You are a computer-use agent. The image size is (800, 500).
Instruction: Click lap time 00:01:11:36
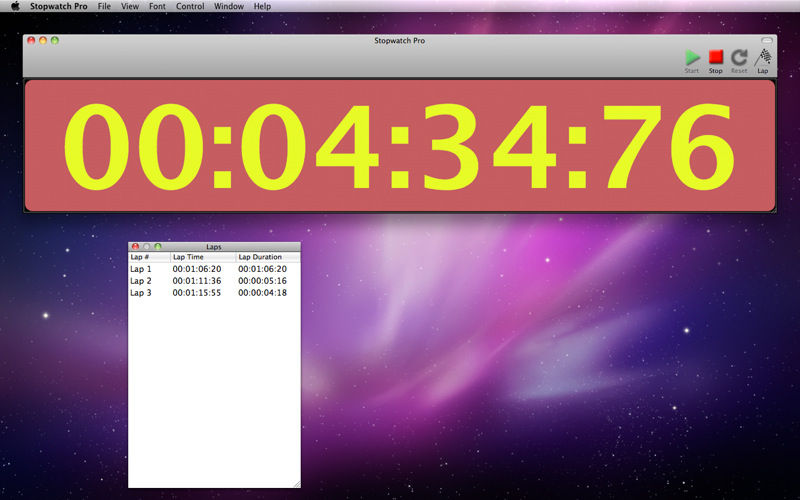[x=197, y=281]
